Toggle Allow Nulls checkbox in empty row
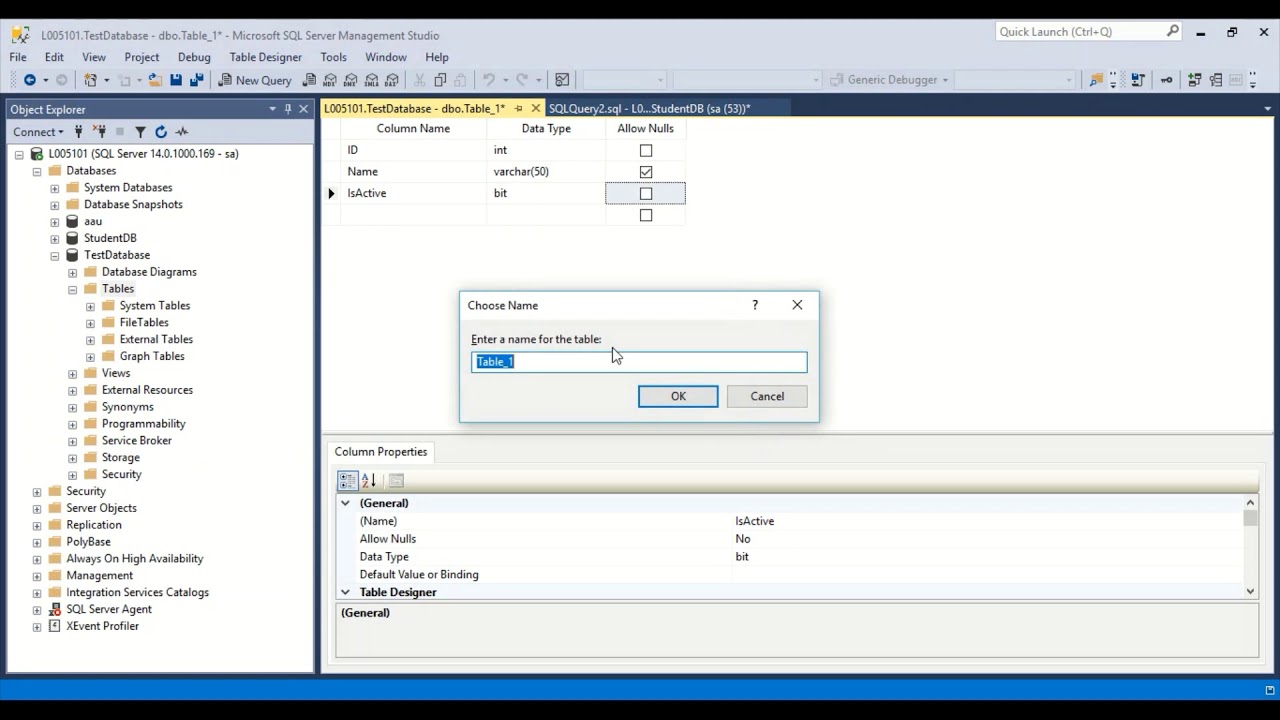 click(646, 215)
